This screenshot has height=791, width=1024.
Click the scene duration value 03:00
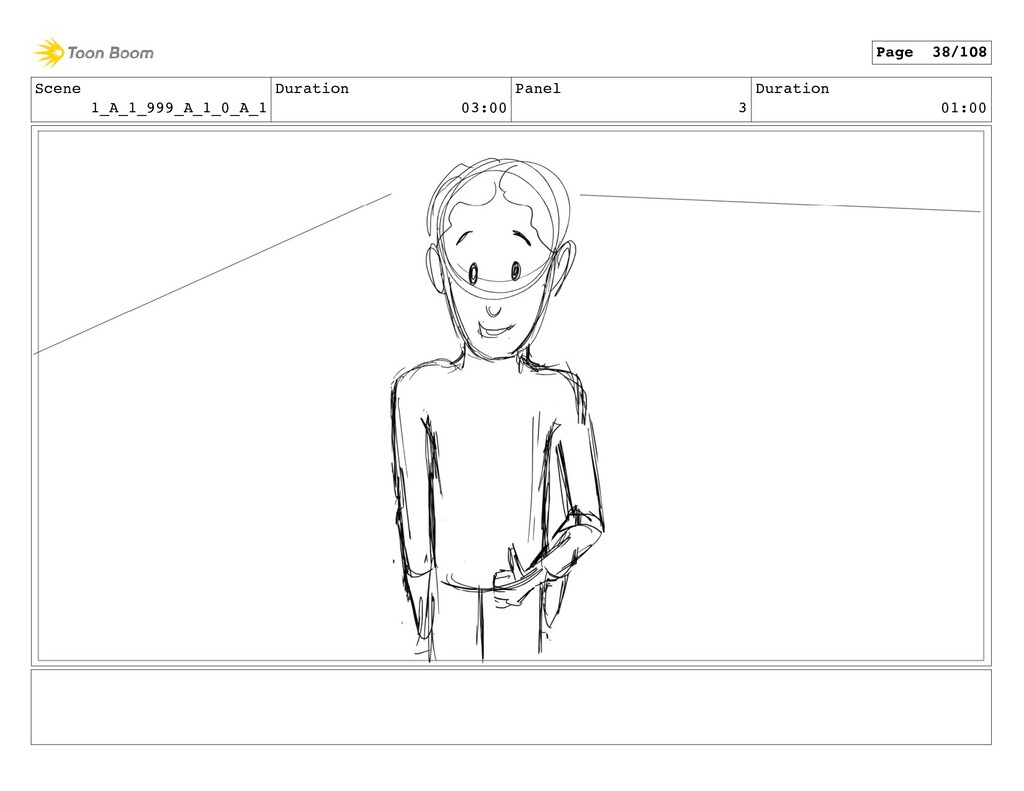pos(484,108)
